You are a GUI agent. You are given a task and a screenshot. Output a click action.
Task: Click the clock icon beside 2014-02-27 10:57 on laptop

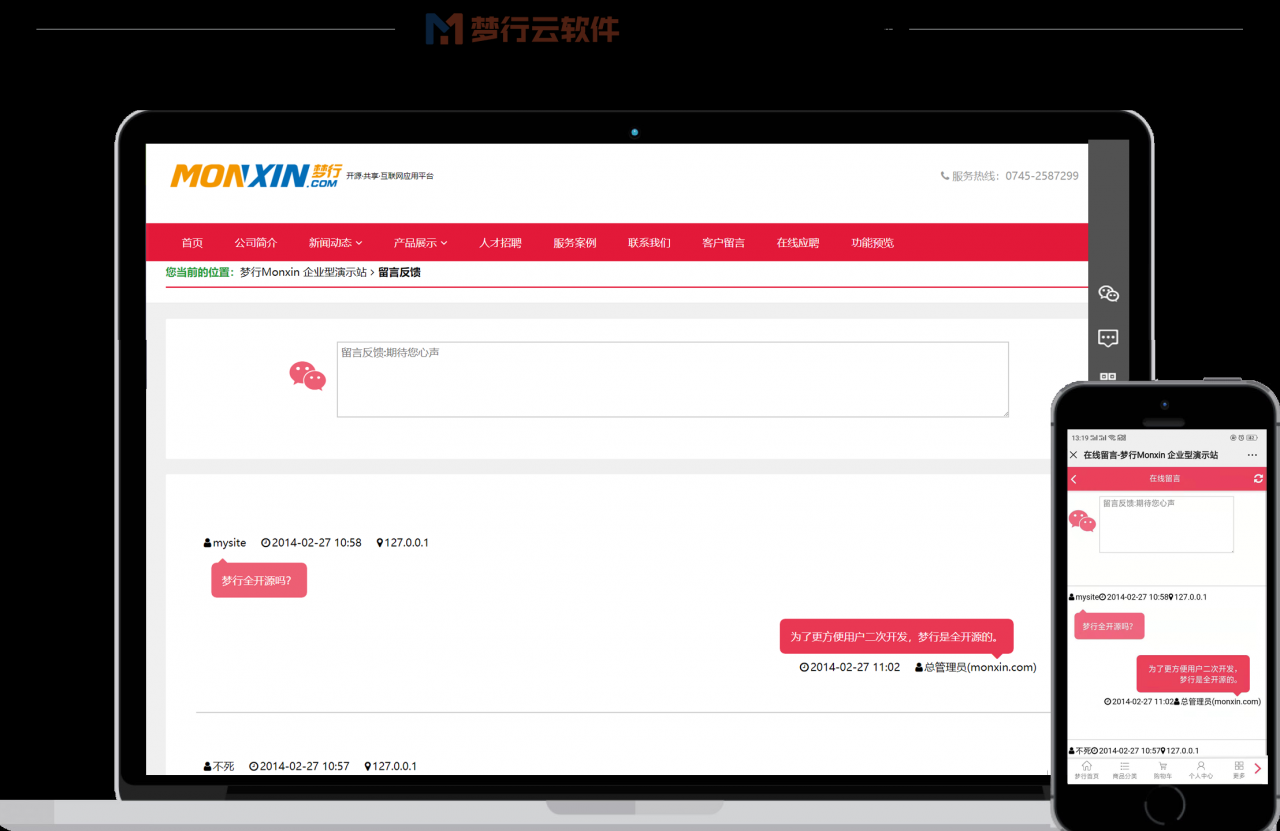(254, 766)
